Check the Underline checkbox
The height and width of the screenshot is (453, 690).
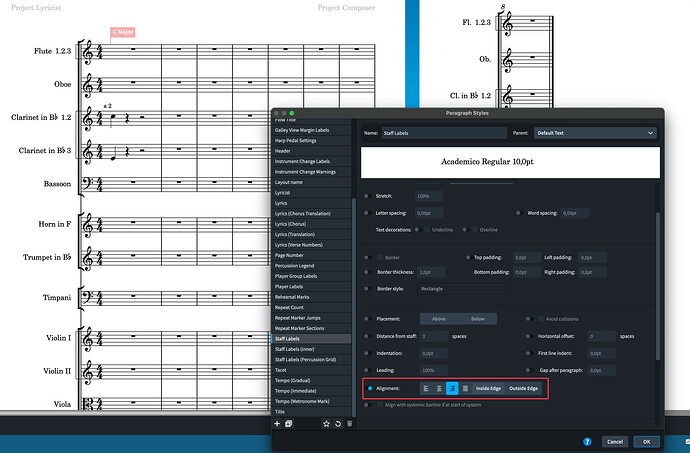427,230
